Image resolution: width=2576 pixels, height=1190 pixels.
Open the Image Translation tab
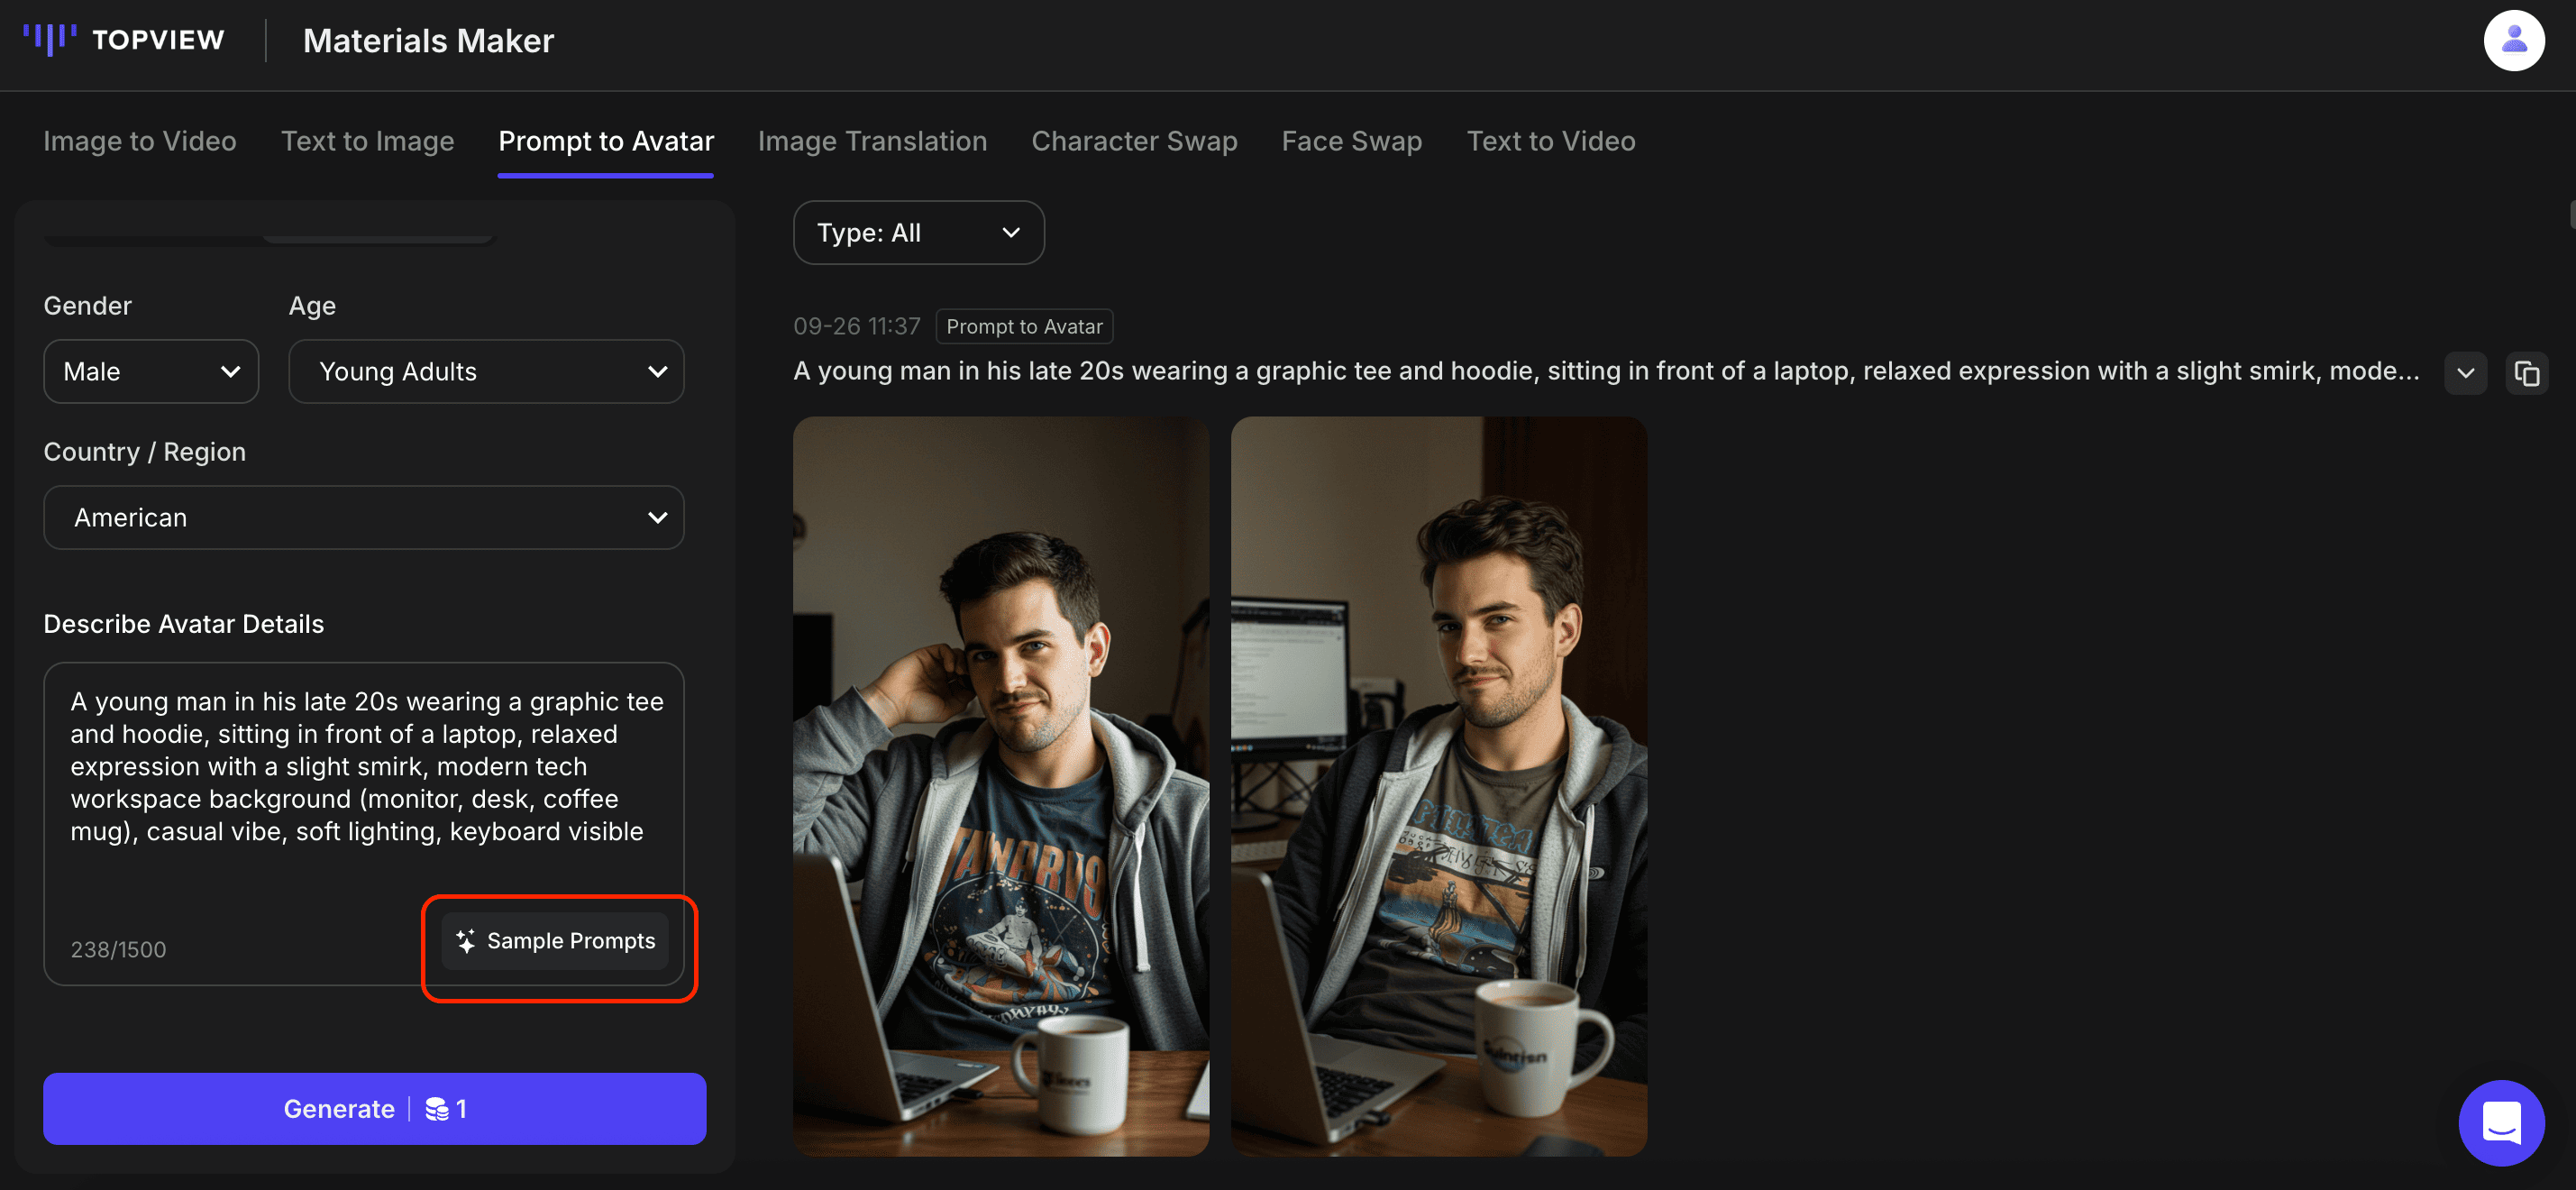(x=872, y=141)
